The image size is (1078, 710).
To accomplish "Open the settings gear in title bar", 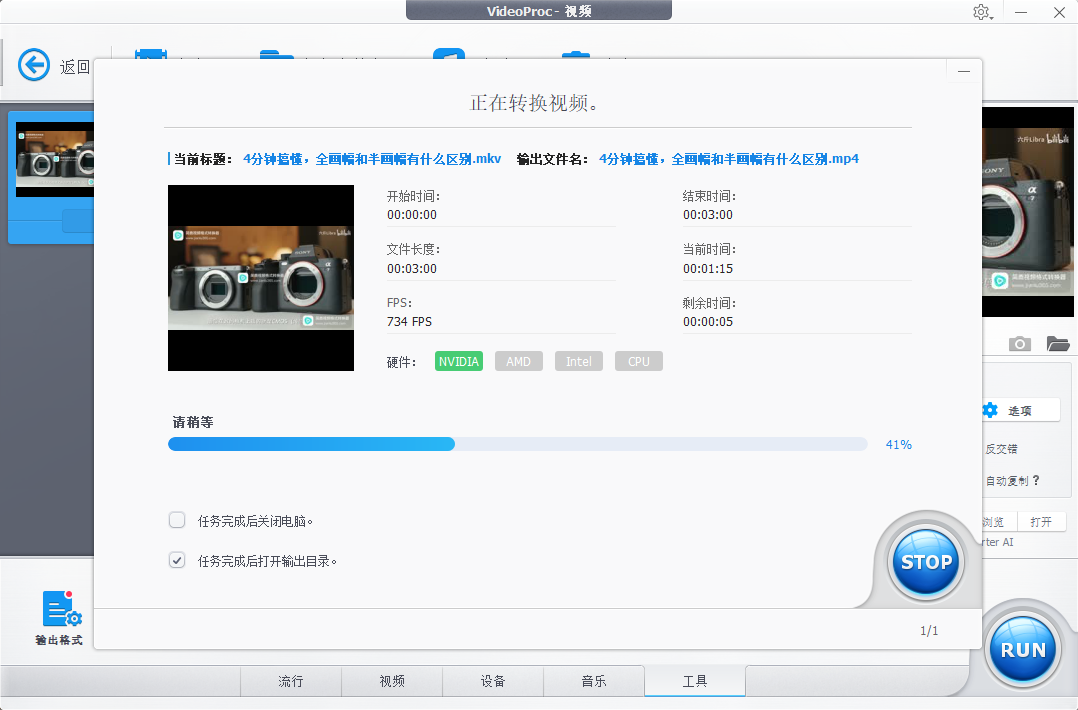I will click(x=981, y=12).
